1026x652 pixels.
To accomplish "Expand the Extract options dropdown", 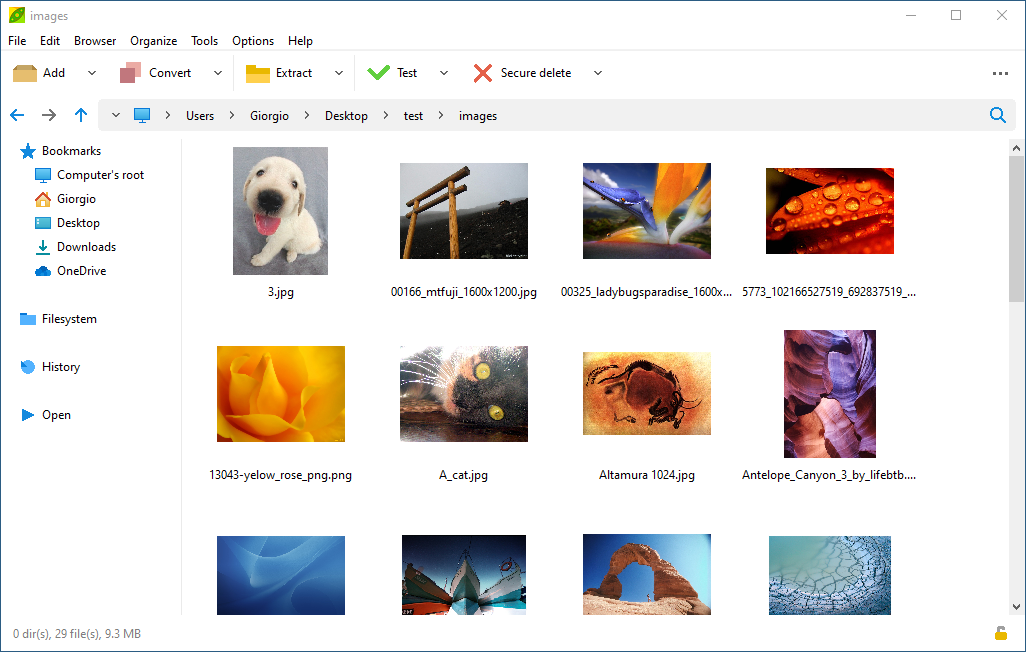I will click(339, 72).
